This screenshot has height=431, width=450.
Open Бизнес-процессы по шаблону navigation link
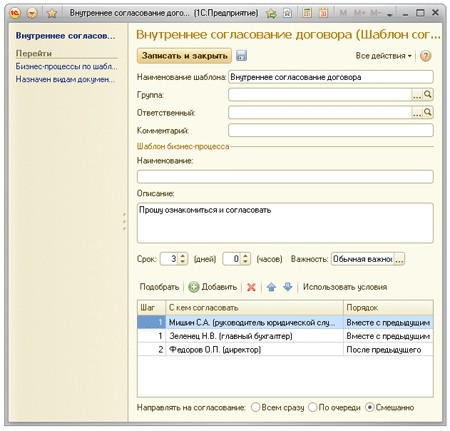[66, 66]
